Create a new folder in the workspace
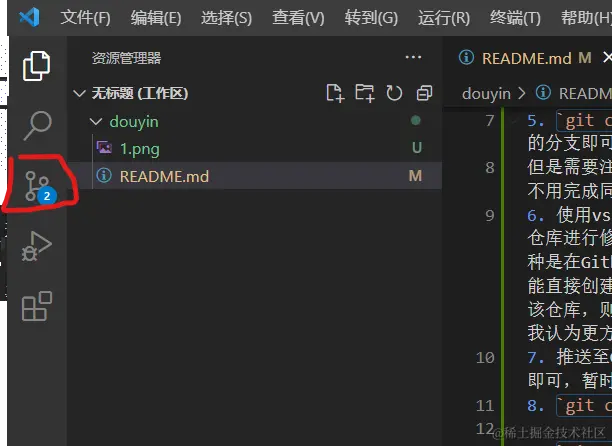612x446 pixels. pyautogui.click(x=365, y=93)
